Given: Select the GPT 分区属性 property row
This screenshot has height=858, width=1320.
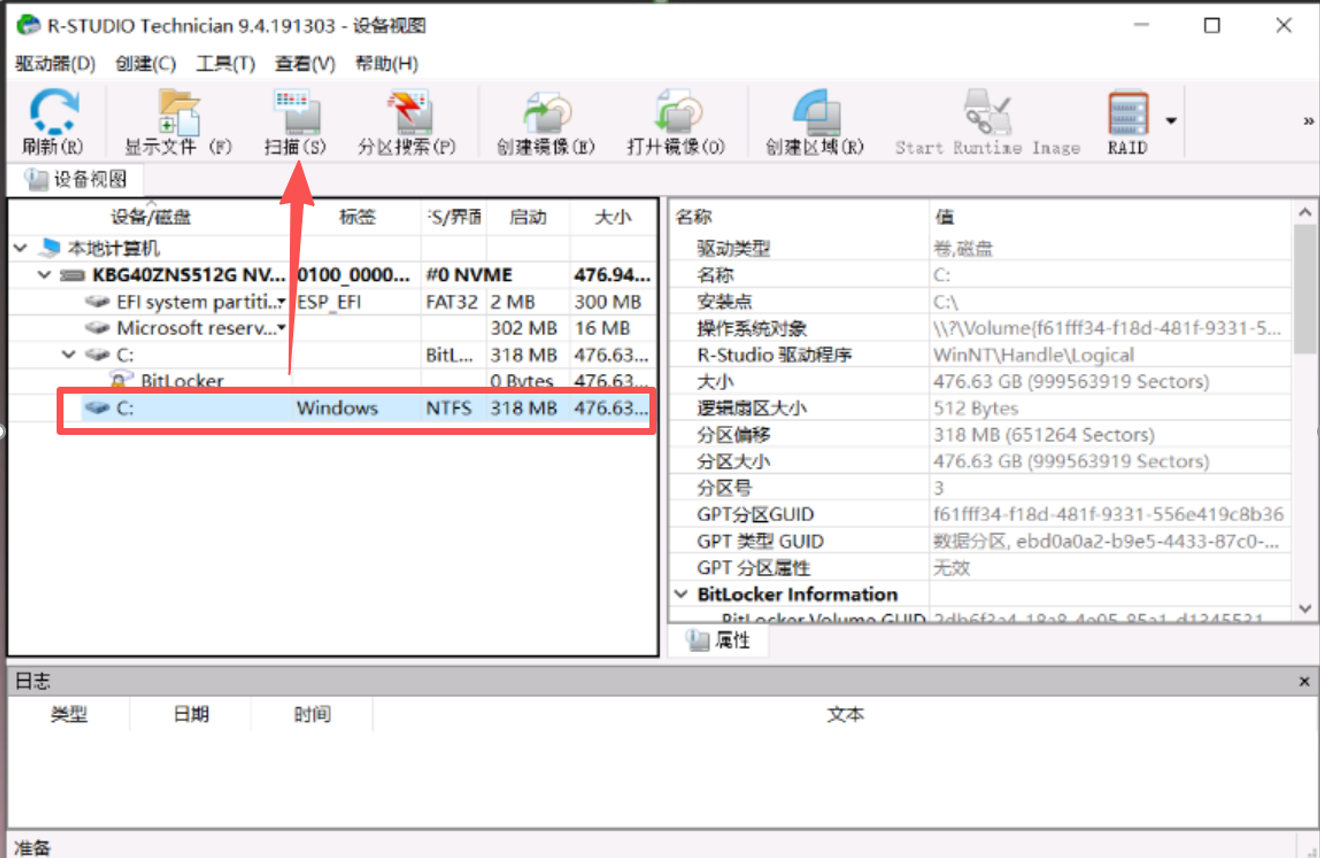Looking at the screenshot, I should coord(981,568).
